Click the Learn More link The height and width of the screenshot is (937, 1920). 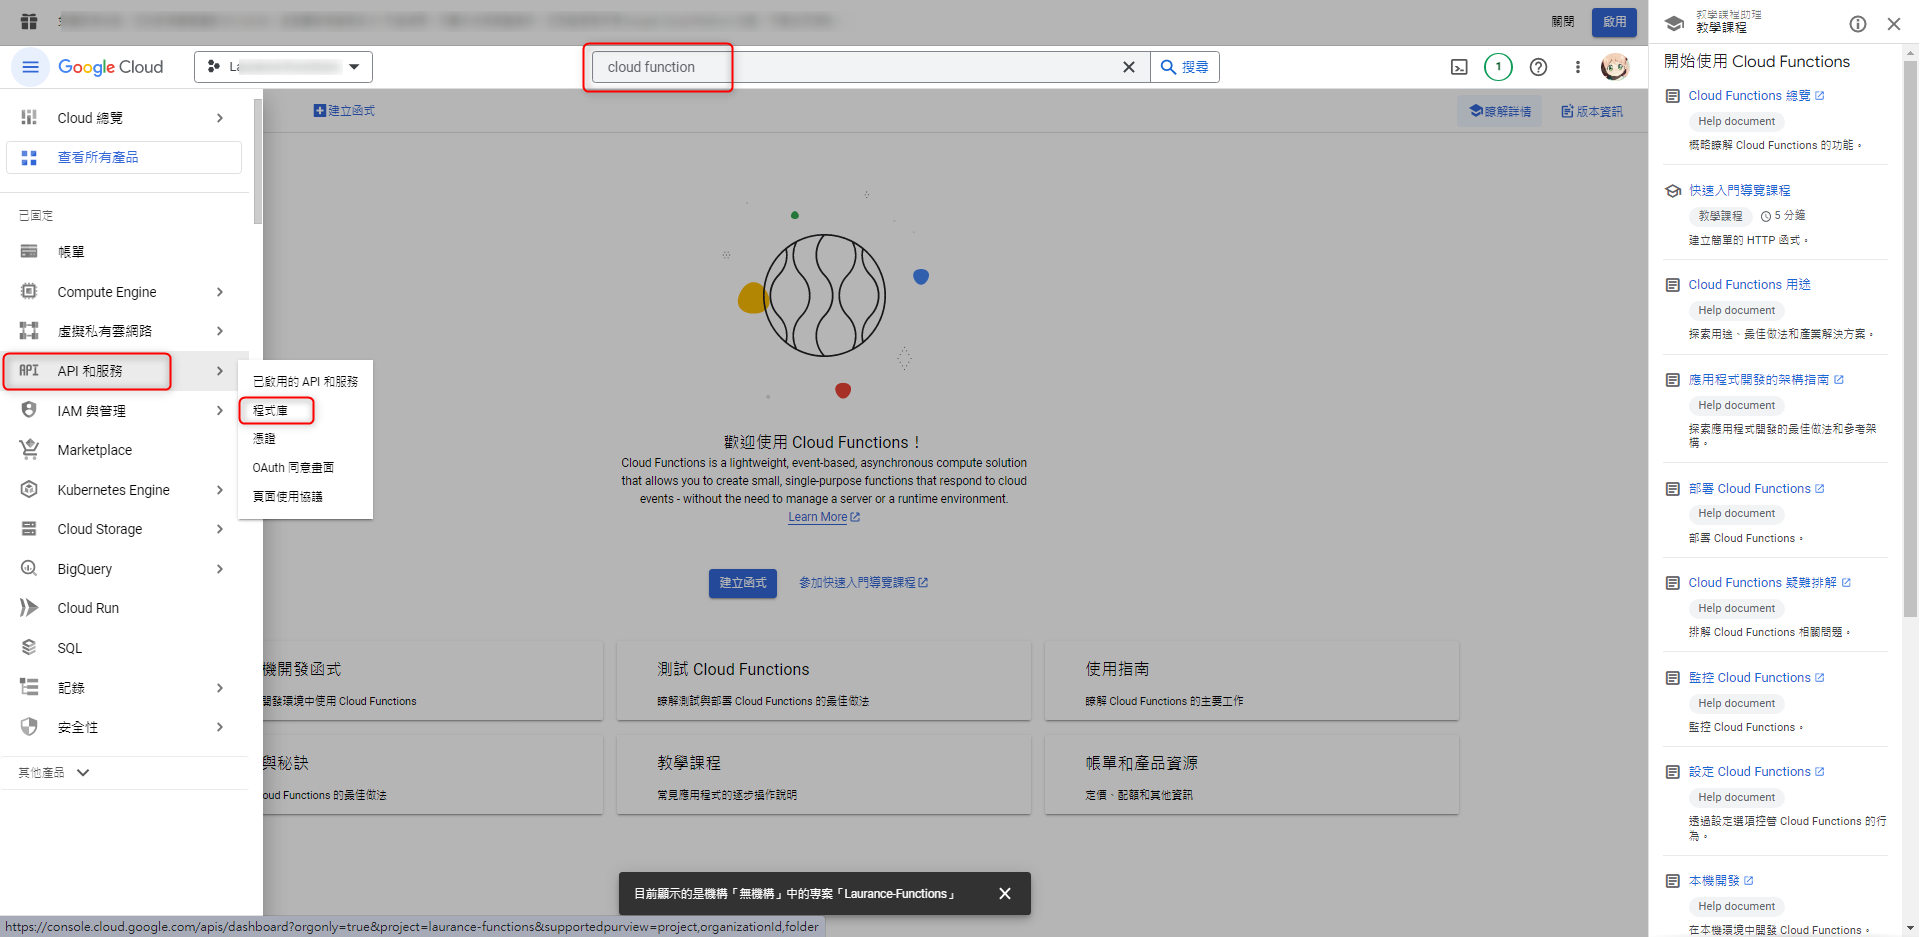coord(823,517)
